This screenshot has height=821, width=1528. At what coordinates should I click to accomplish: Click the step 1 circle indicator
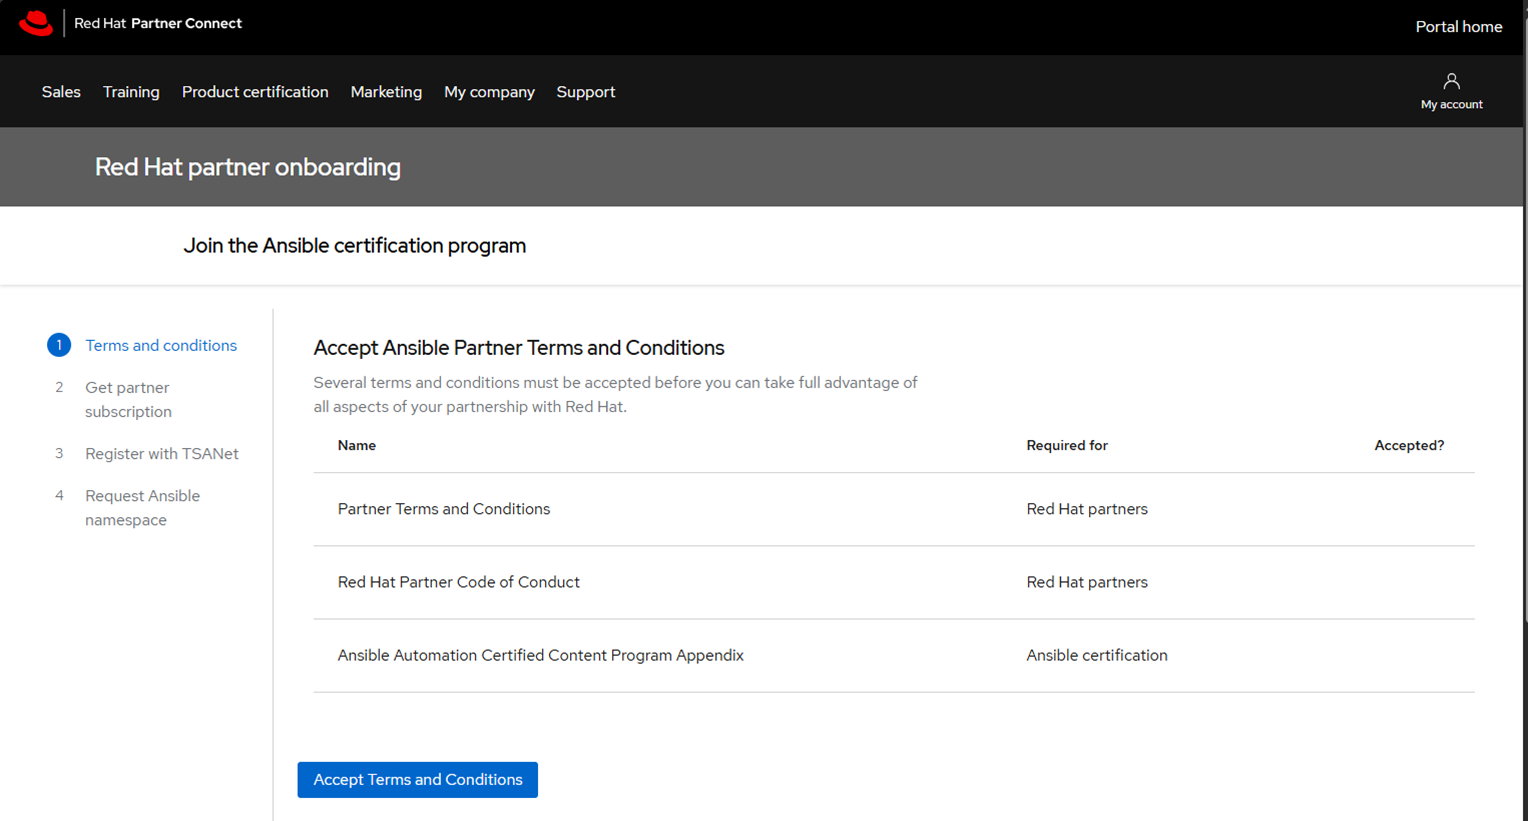tap(59, 345)
